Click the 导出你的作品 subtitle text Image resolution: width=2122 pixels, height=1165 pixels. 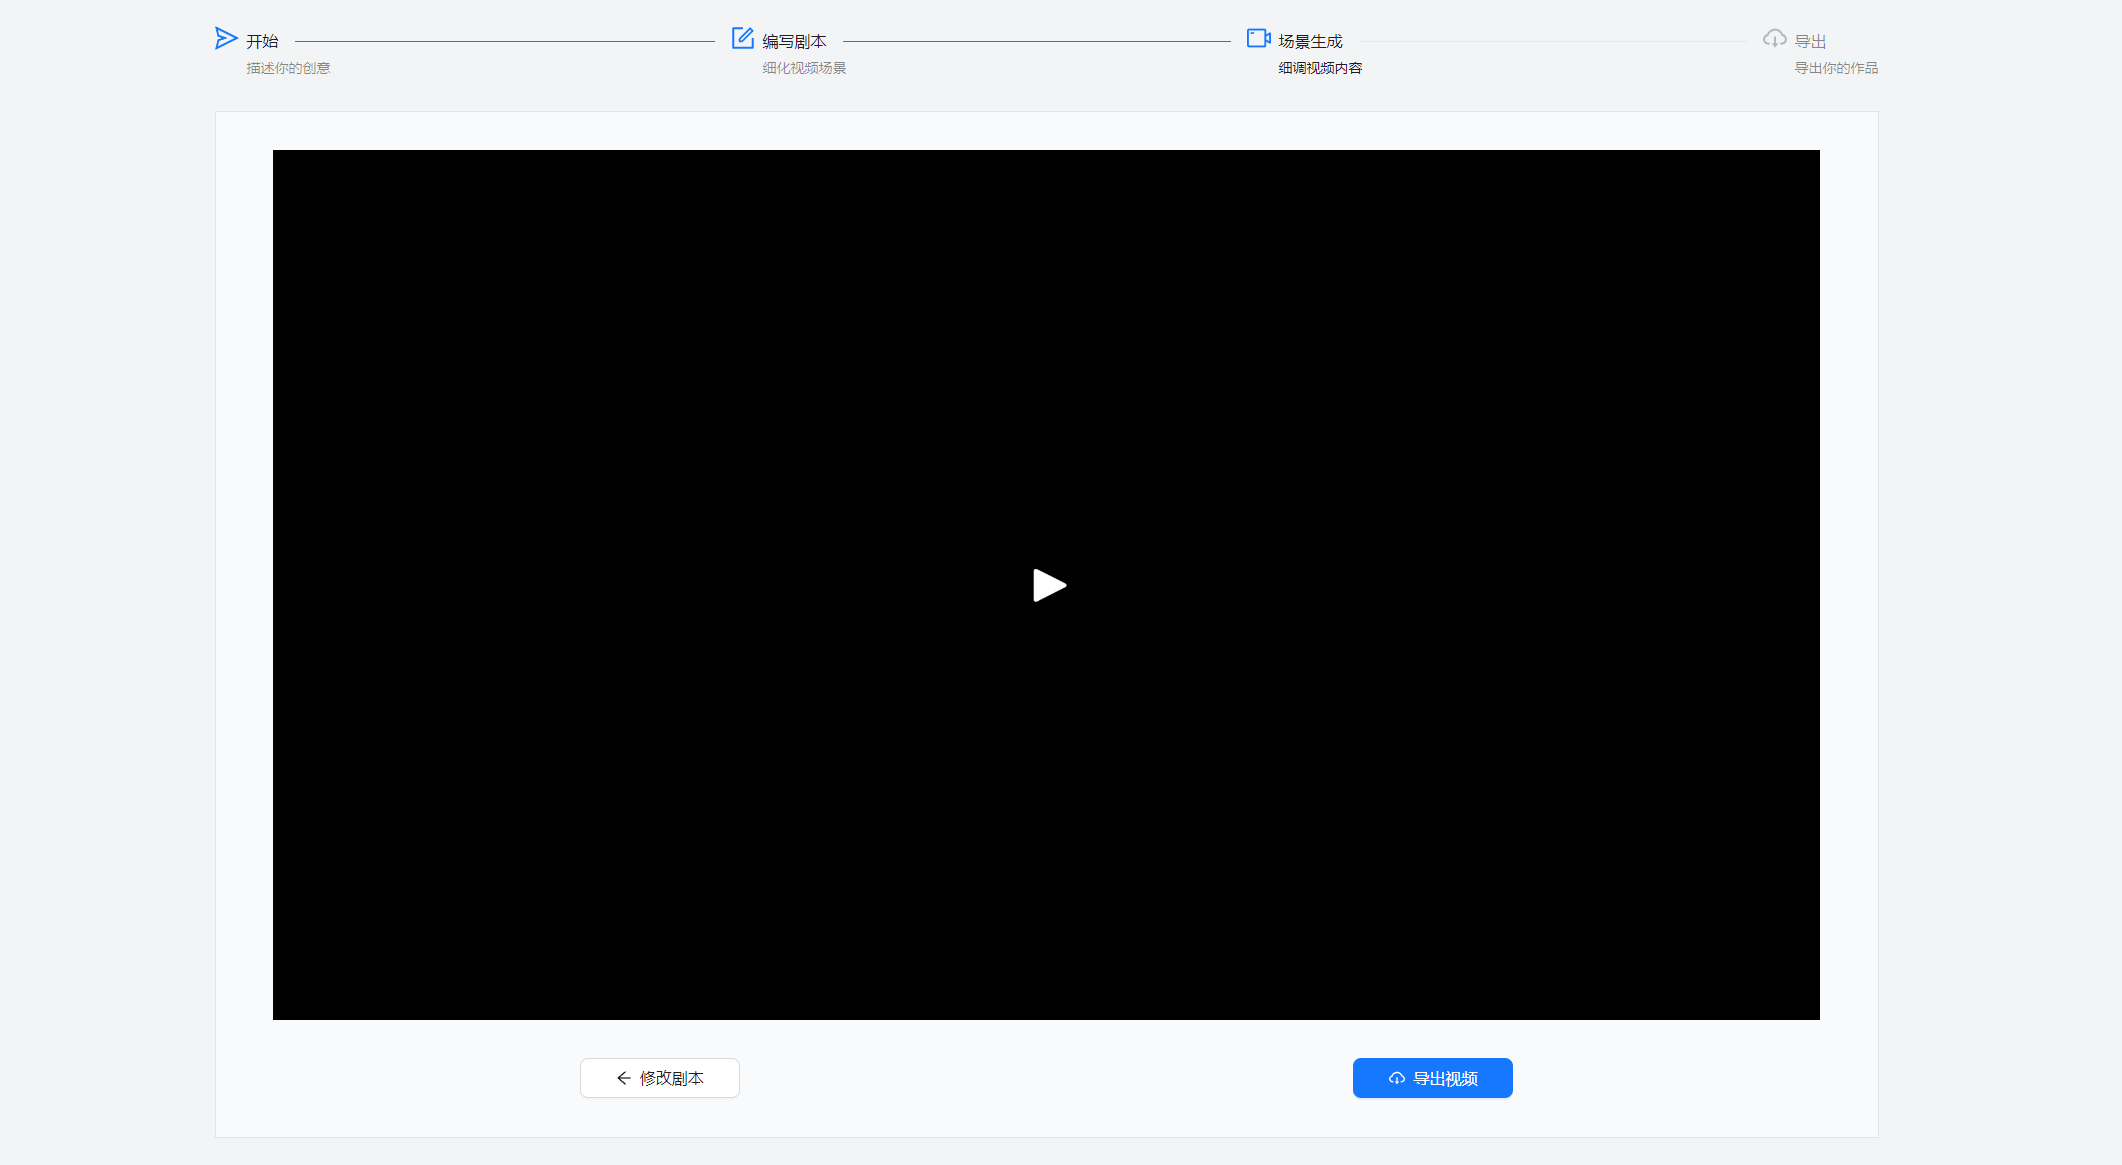point(1836,68)
